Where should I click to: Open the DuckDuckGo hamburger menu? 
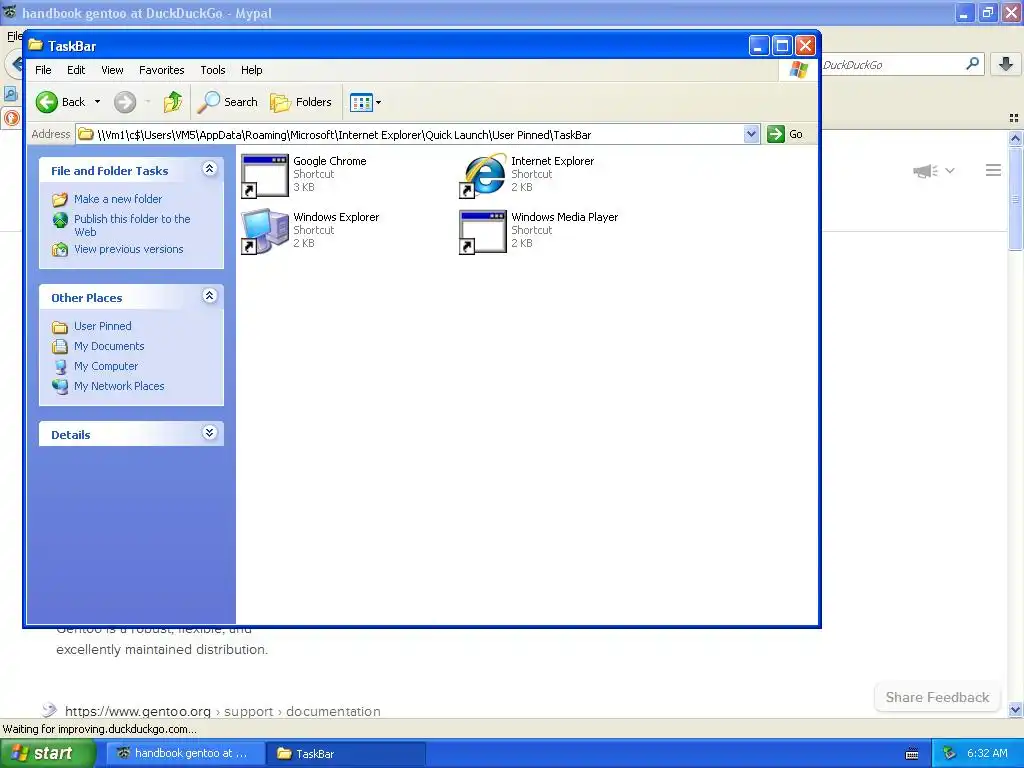pyautogui.click(x=993, y=170)
